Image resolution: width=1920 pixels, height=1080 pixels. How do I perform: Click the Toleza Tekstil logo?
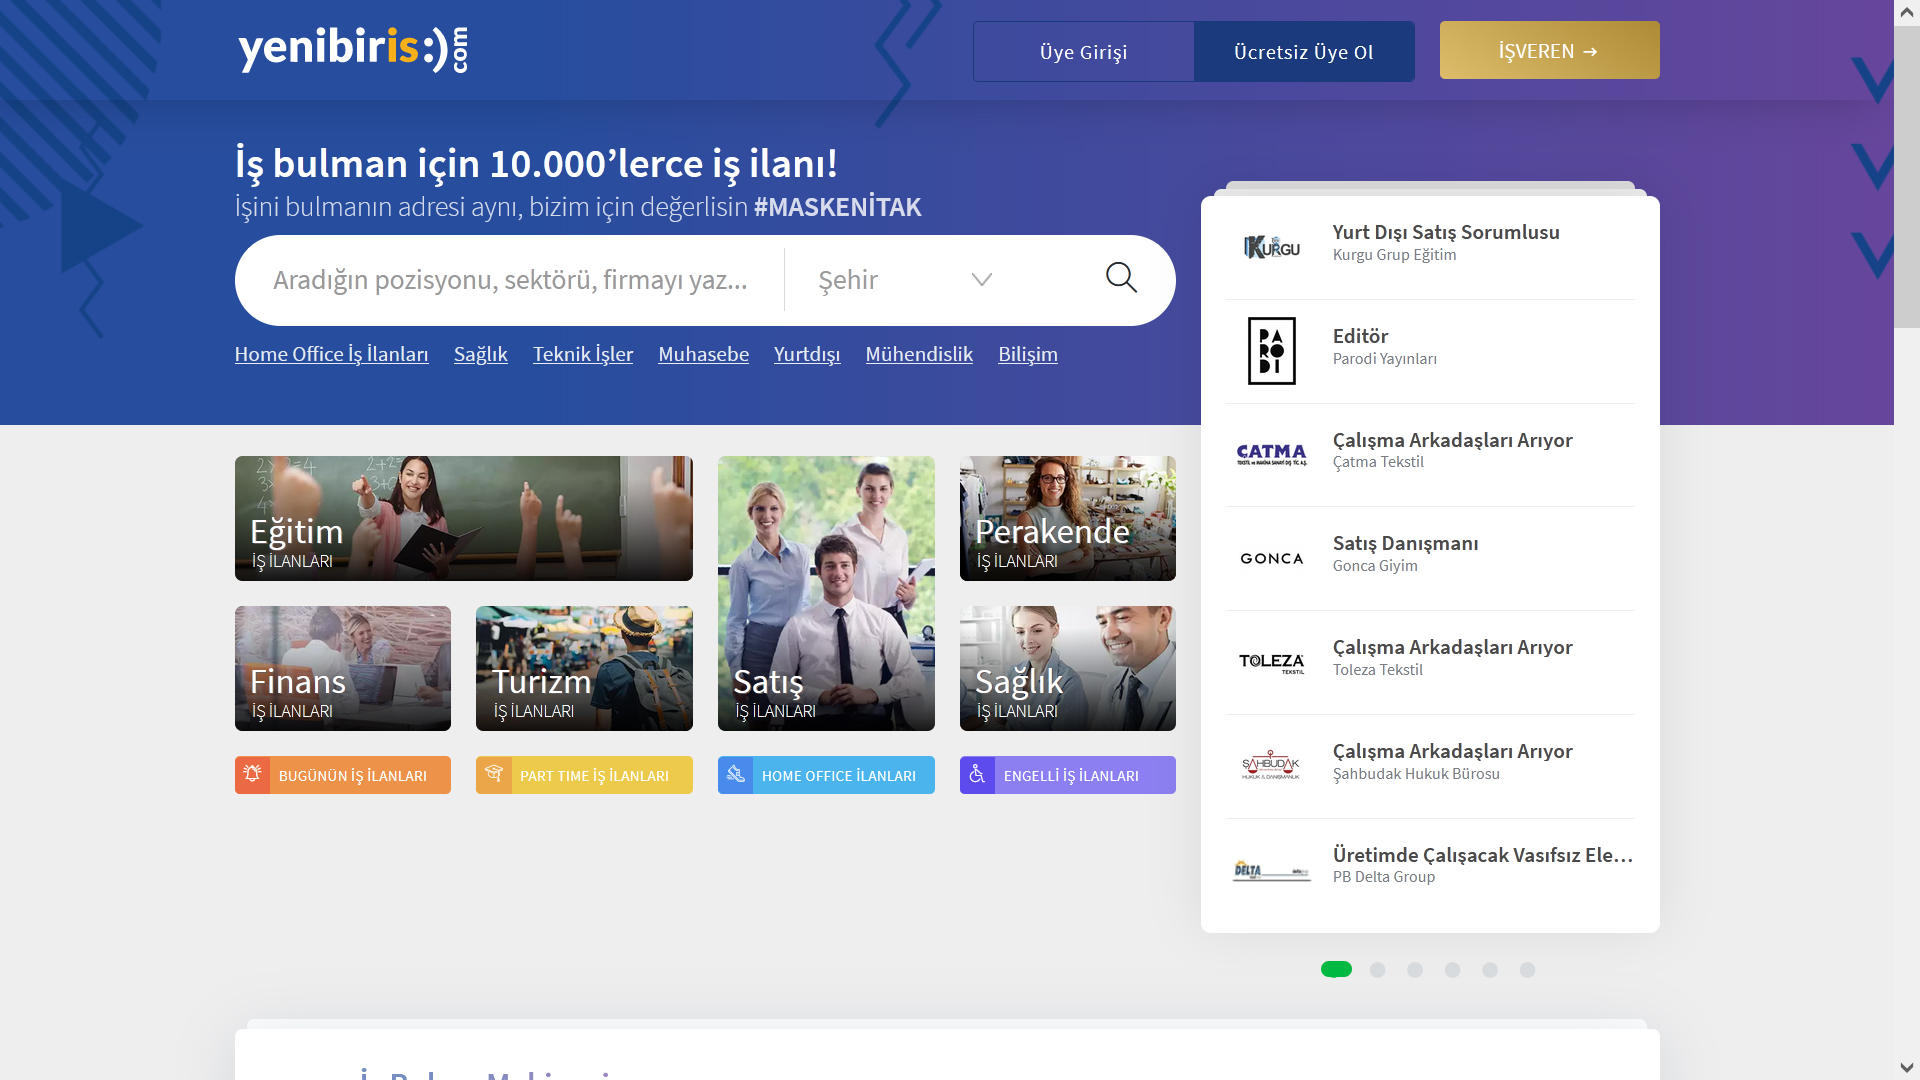[x=1272, y=663]
